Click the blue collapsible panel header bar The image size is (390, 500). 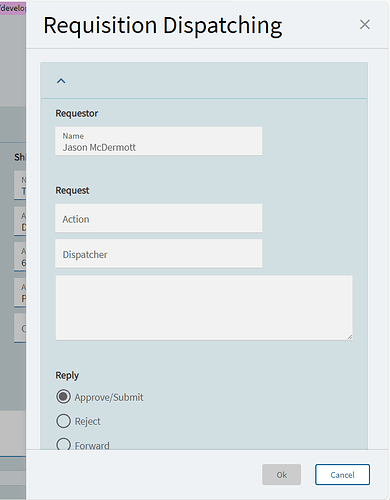point(204,80)
